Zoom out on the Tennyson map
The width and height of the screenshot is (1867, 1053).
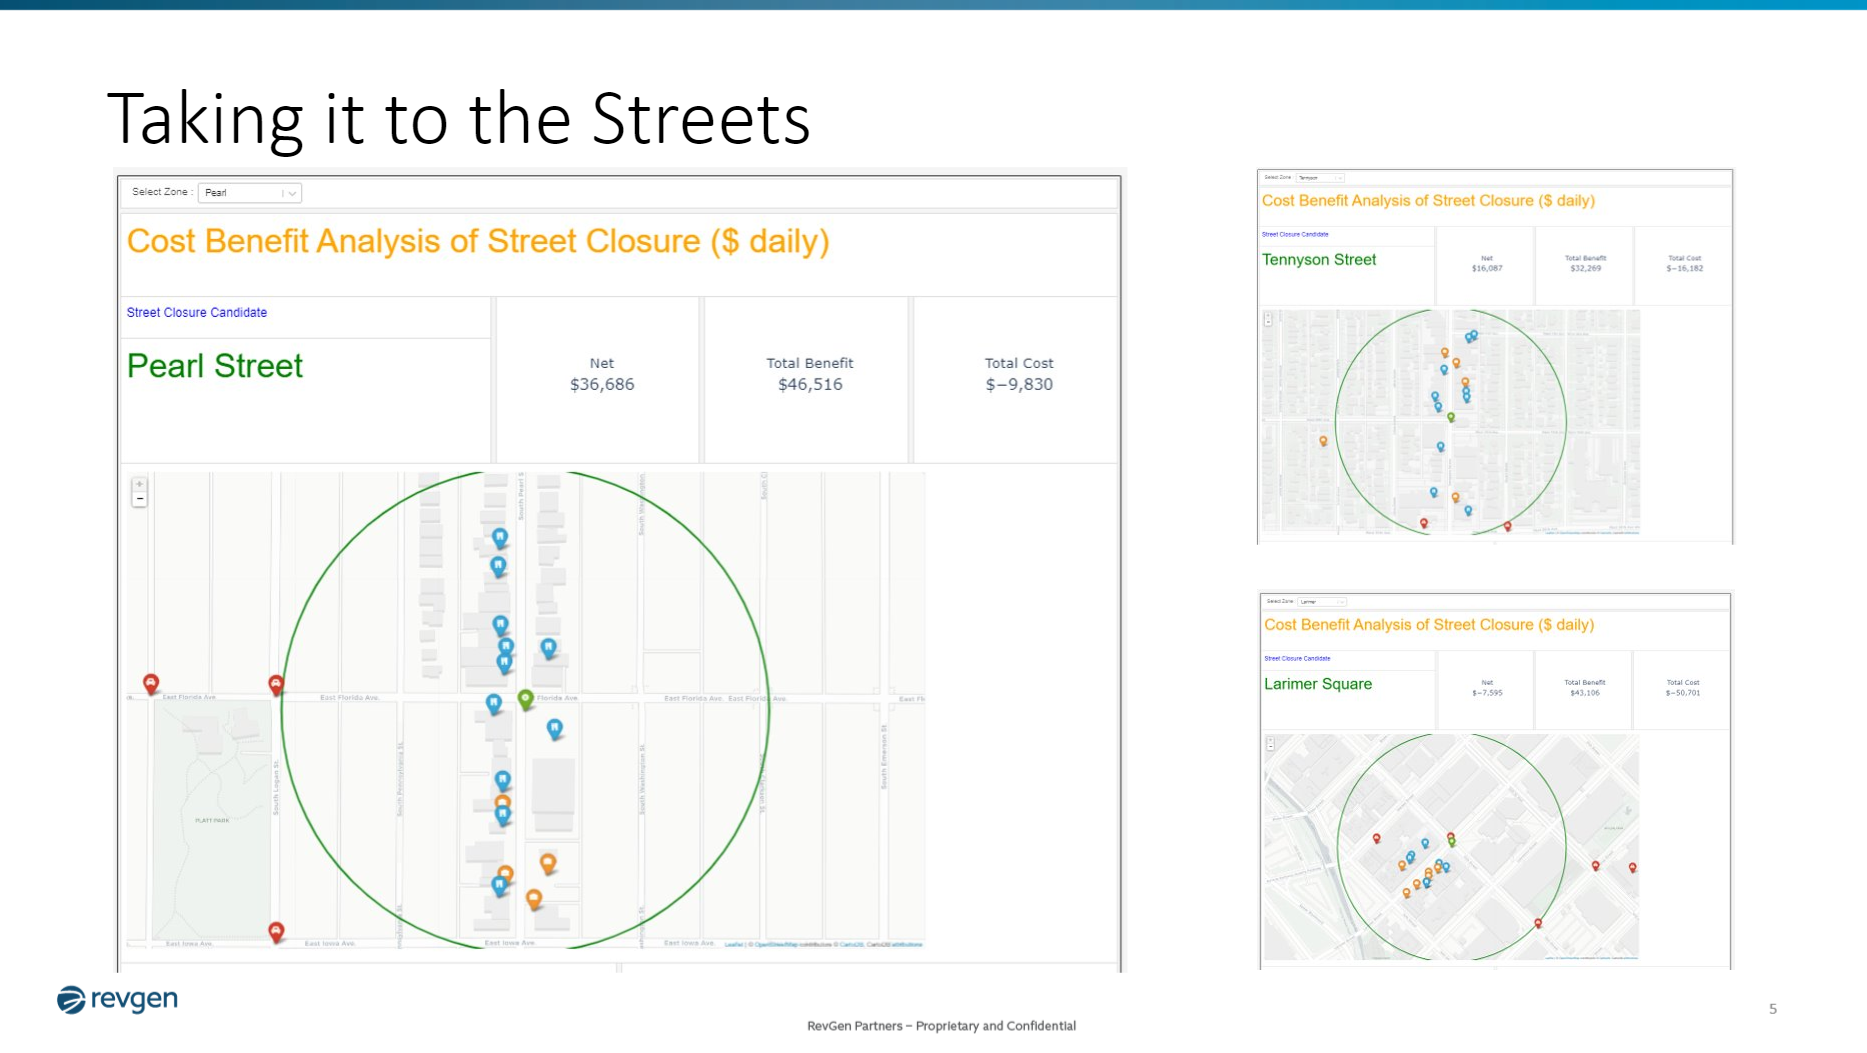[1268, 322]
